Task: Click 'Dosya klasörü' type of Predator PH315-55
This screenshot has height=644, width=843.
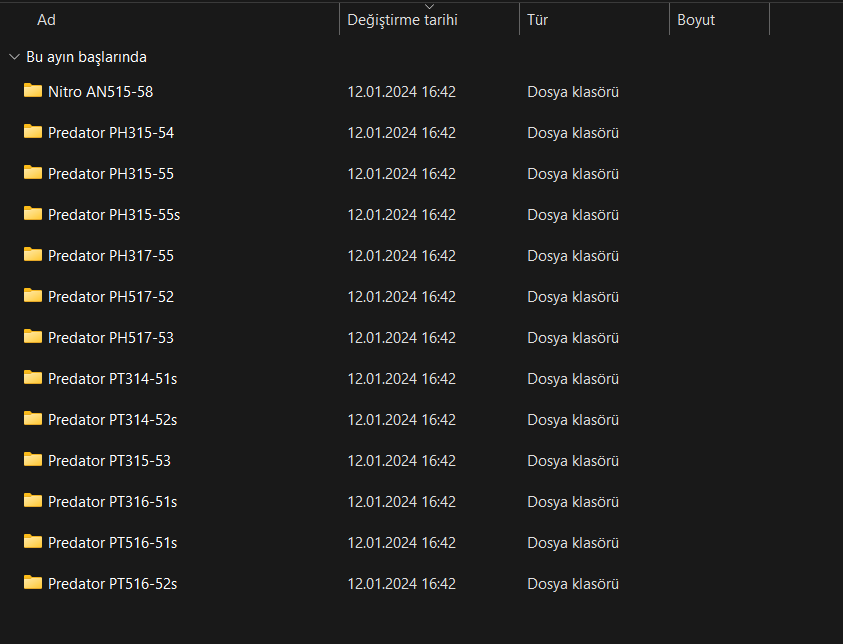Action: 573,174
